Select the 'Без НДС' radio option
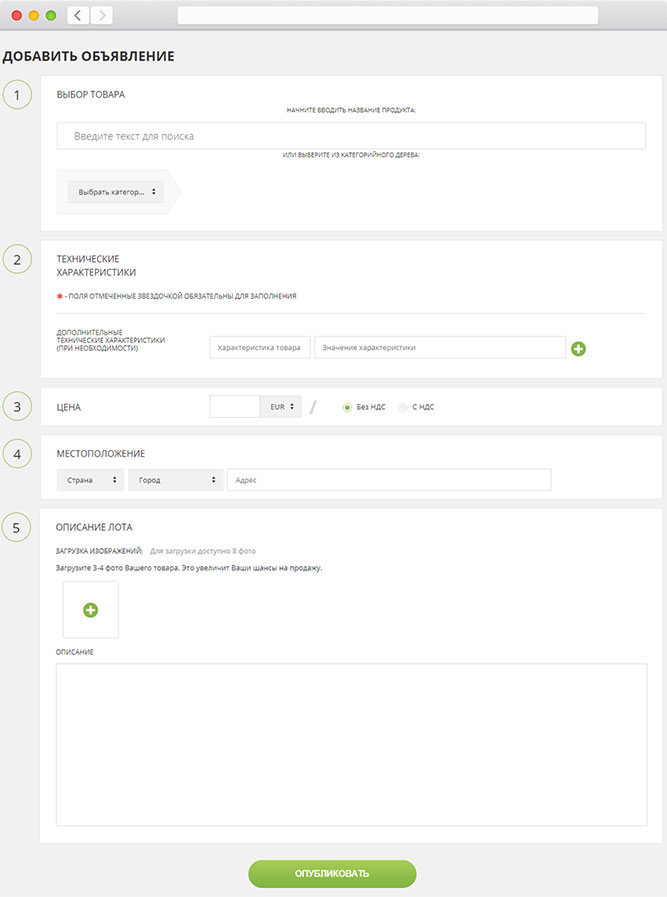The width and height of the screenshot is (667, 897). tap(347, 407)
